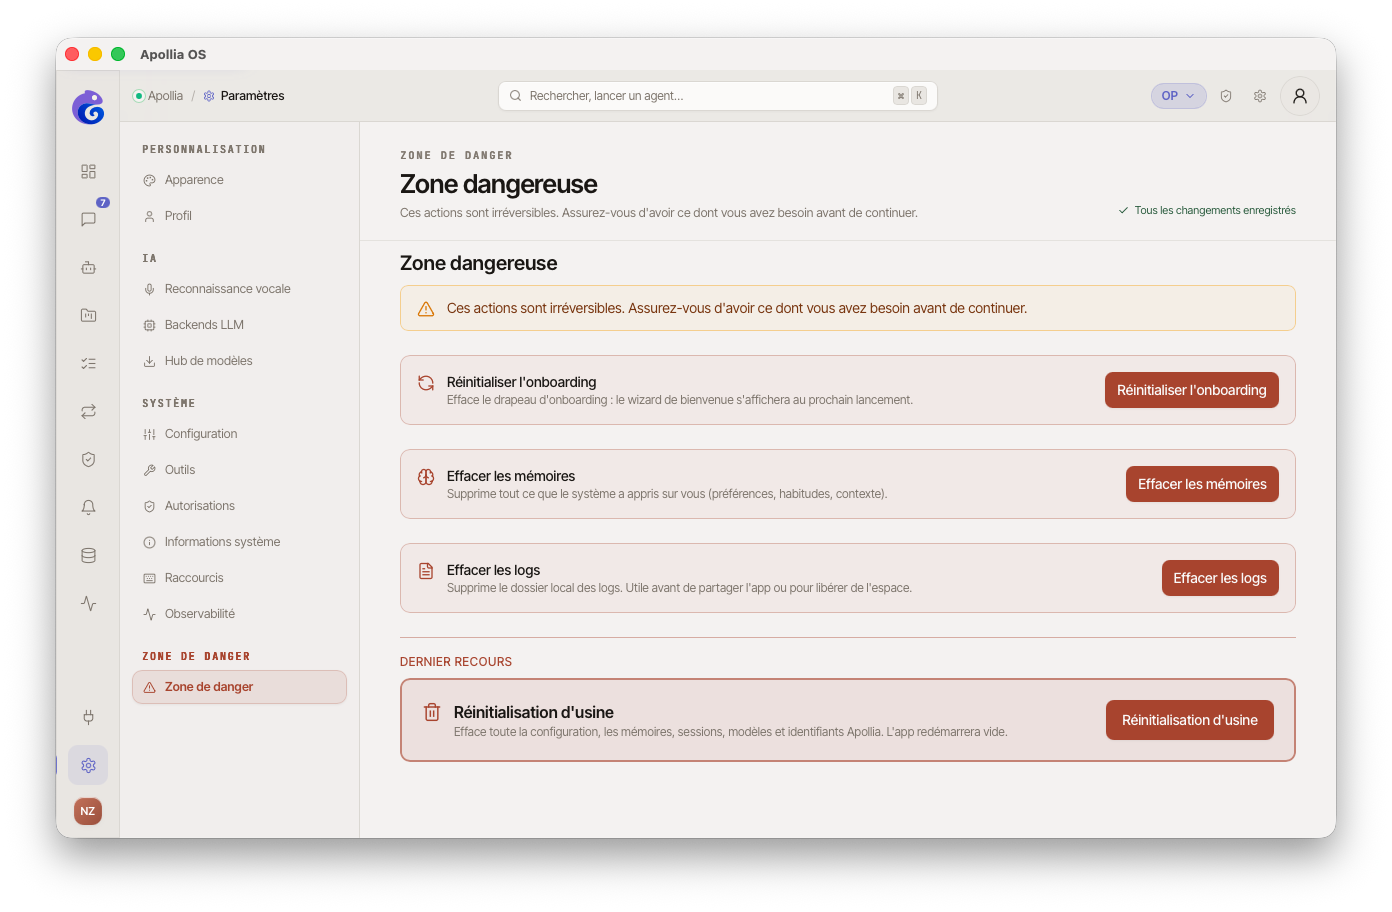
Task: Click the Réinitialisation d'usine button
Action: click(x=1189, y=720)
